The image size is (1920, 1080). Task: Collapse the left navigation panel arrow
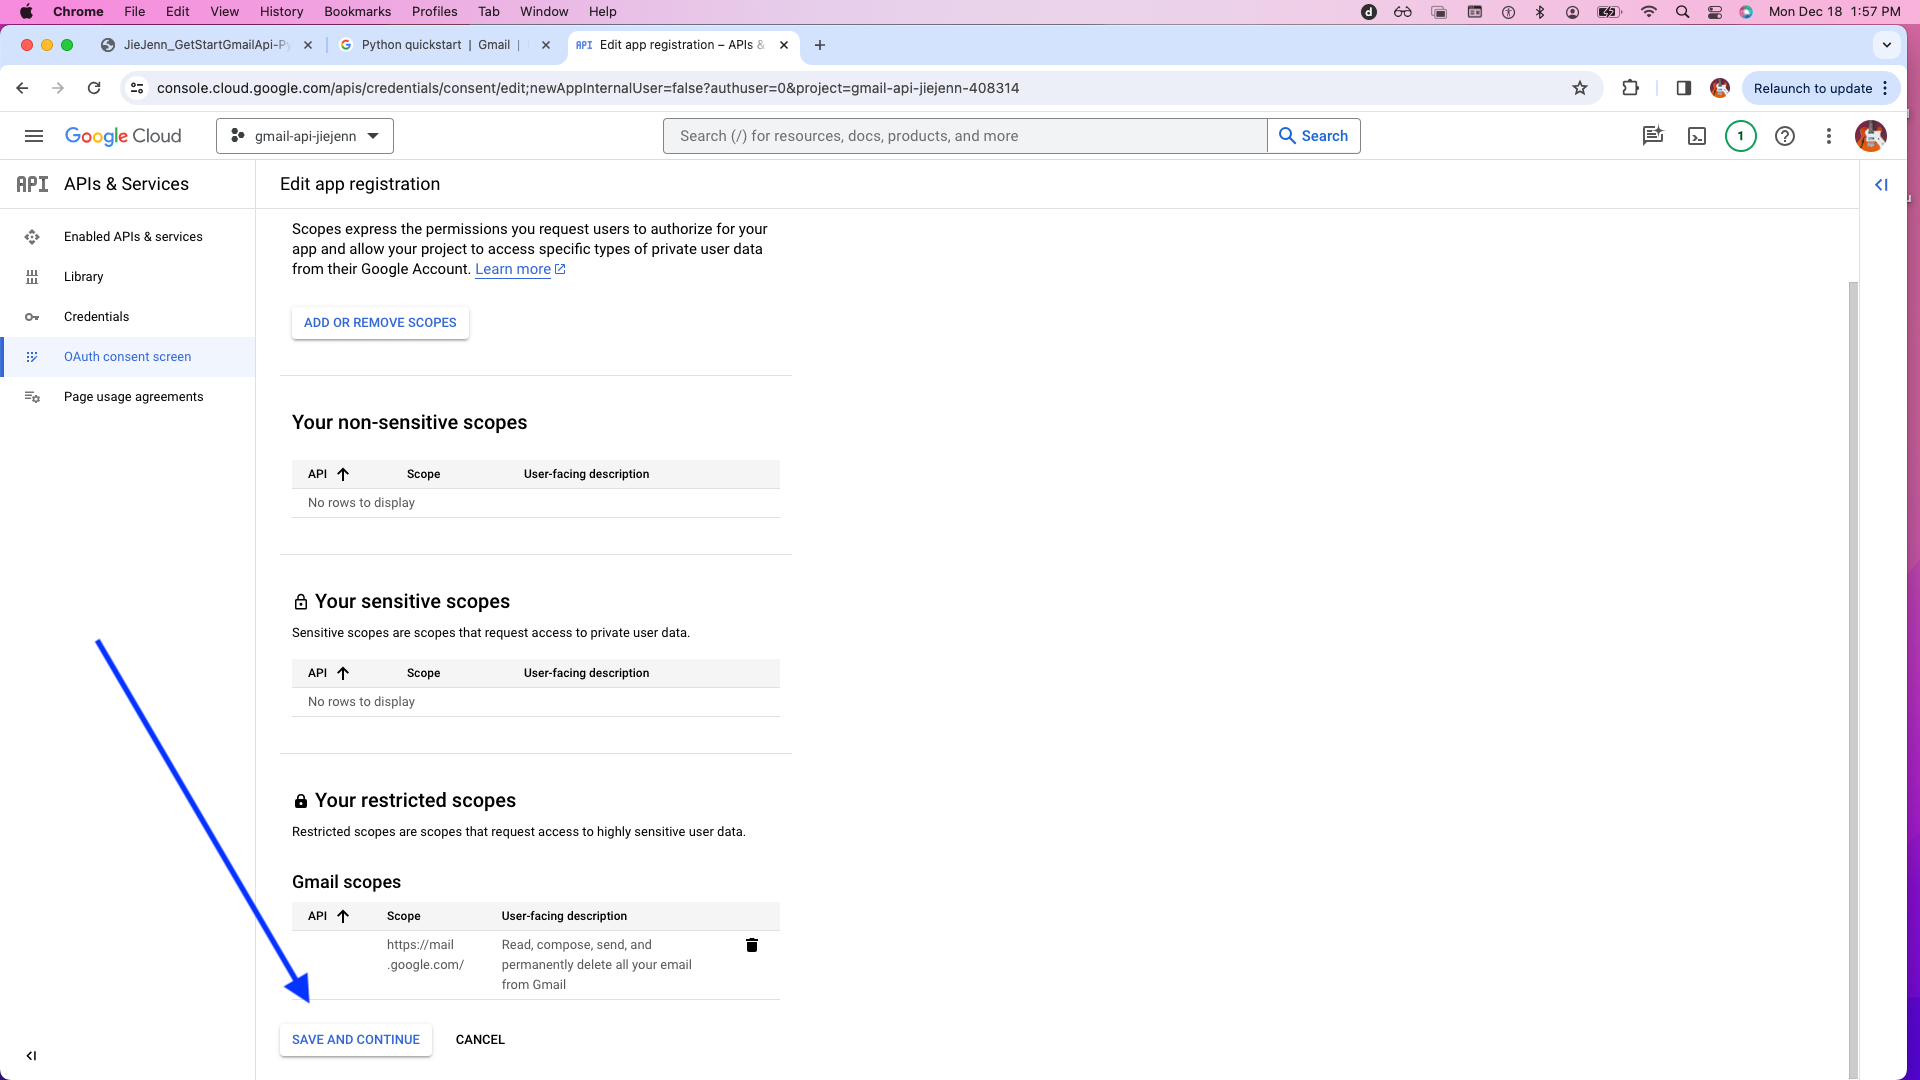pyautogui.click(x=31, y=1056)
